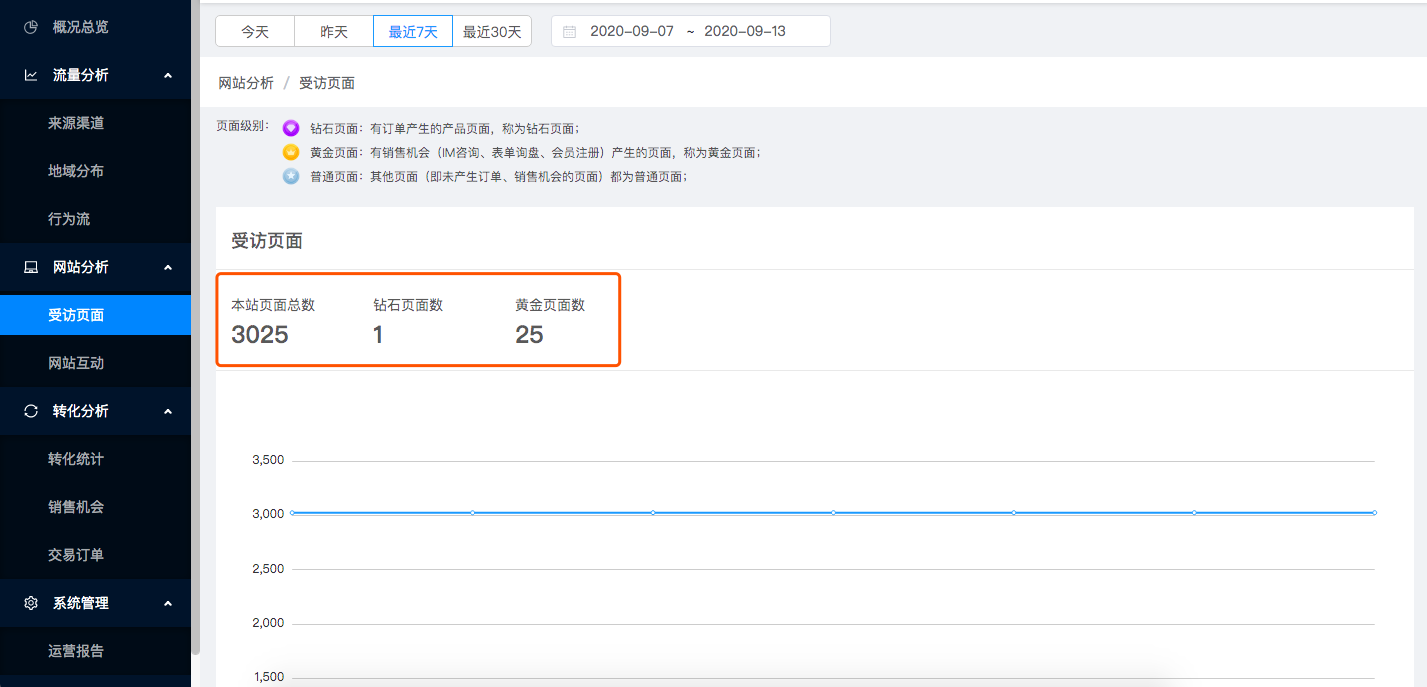Select the 今天 time range

click(x=255, y=31)
